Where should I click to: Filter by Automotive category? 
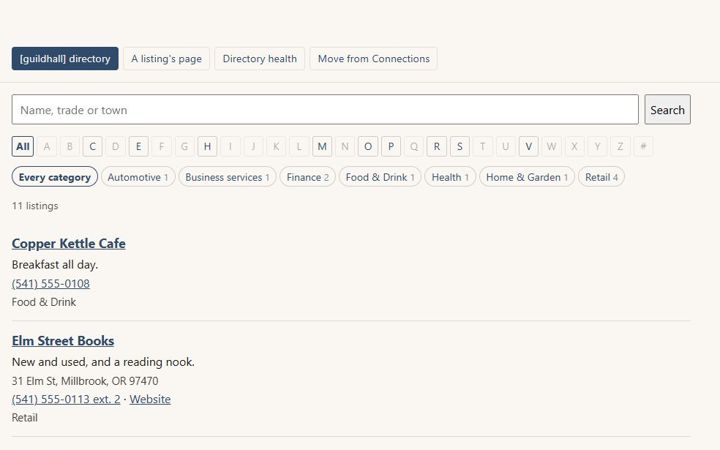pos(138,177)
